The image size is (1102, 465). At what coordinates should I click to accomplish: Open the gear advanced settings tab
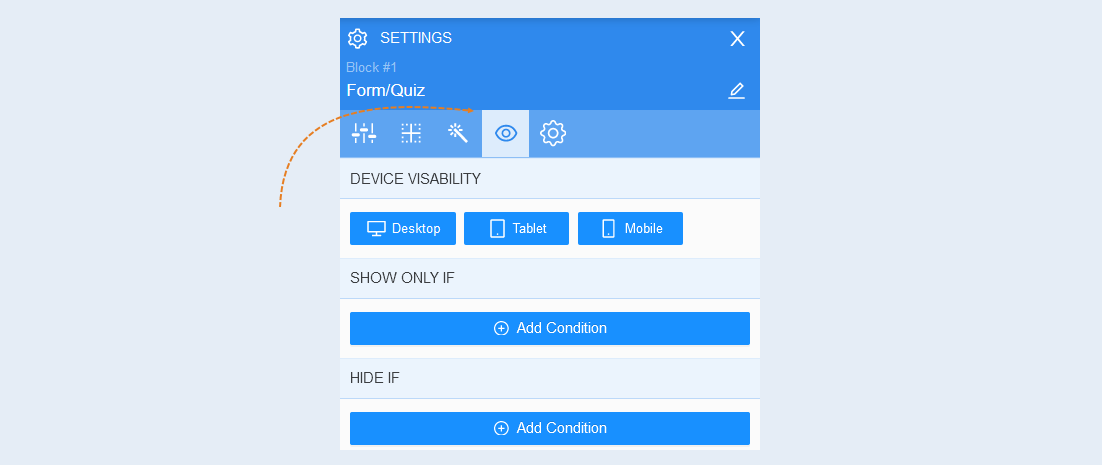pos(553,133)
